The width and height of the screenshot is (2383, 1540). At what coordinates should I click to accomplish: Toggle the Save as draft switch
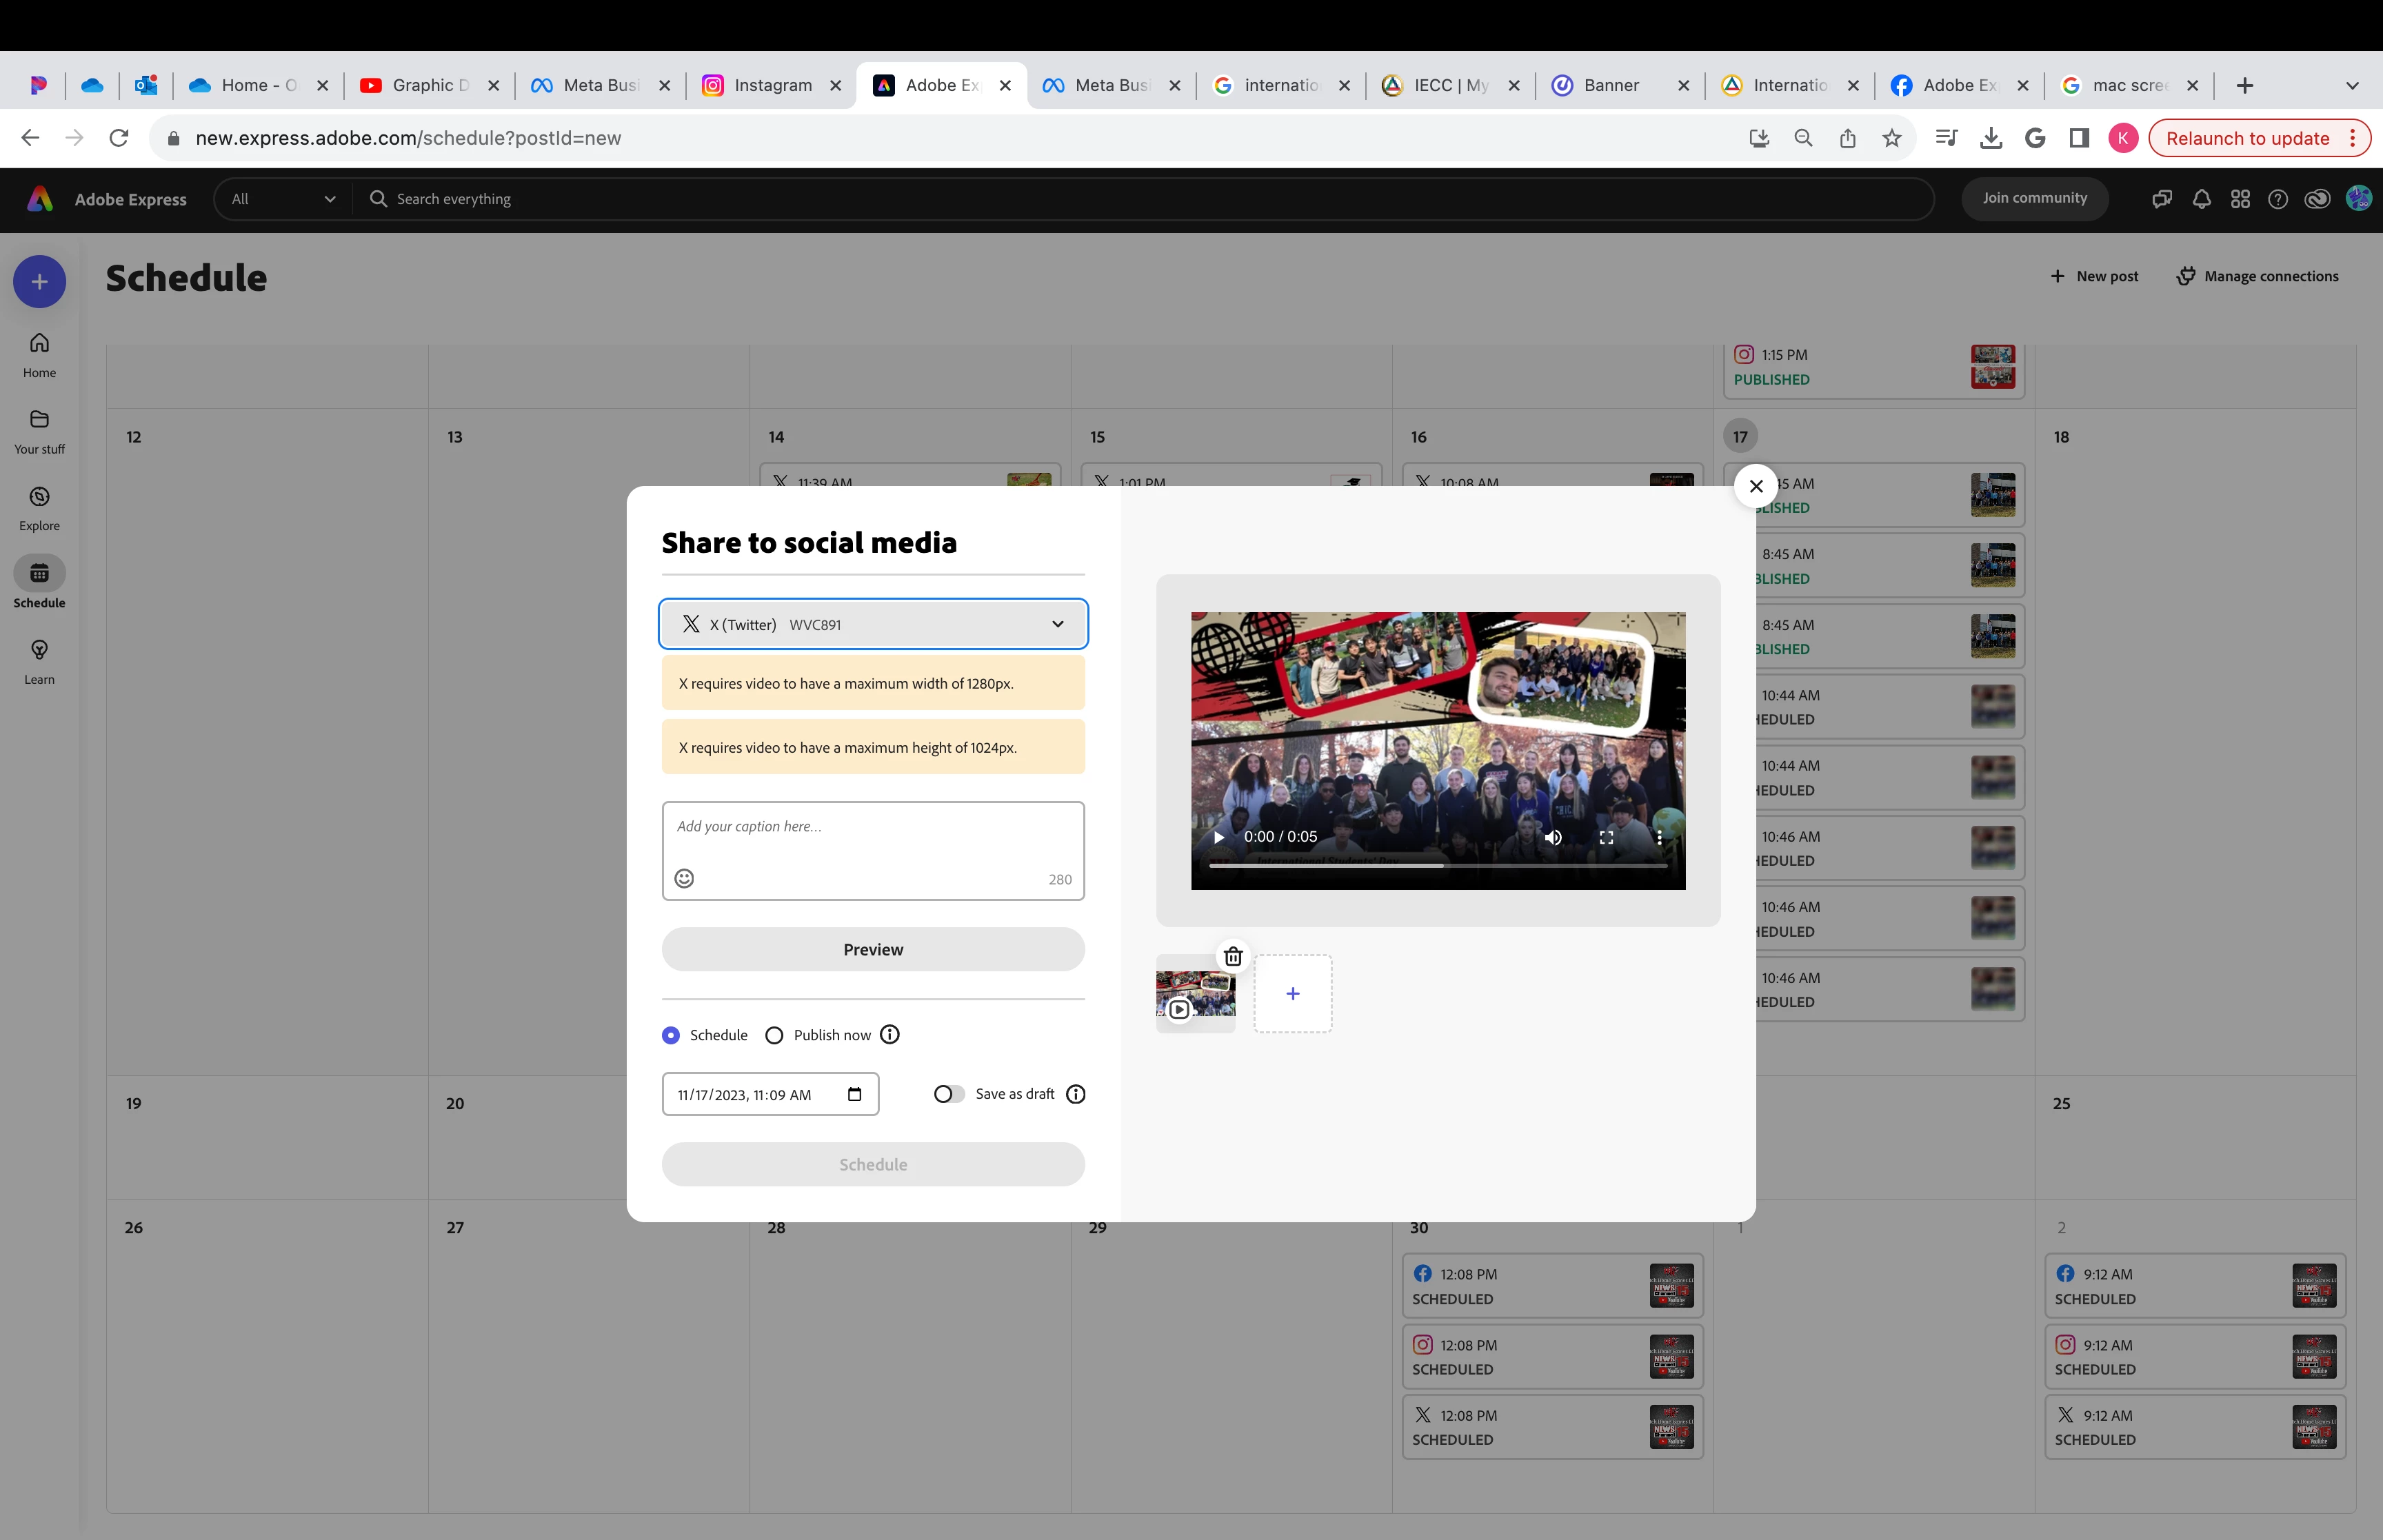coord(948,1094)
